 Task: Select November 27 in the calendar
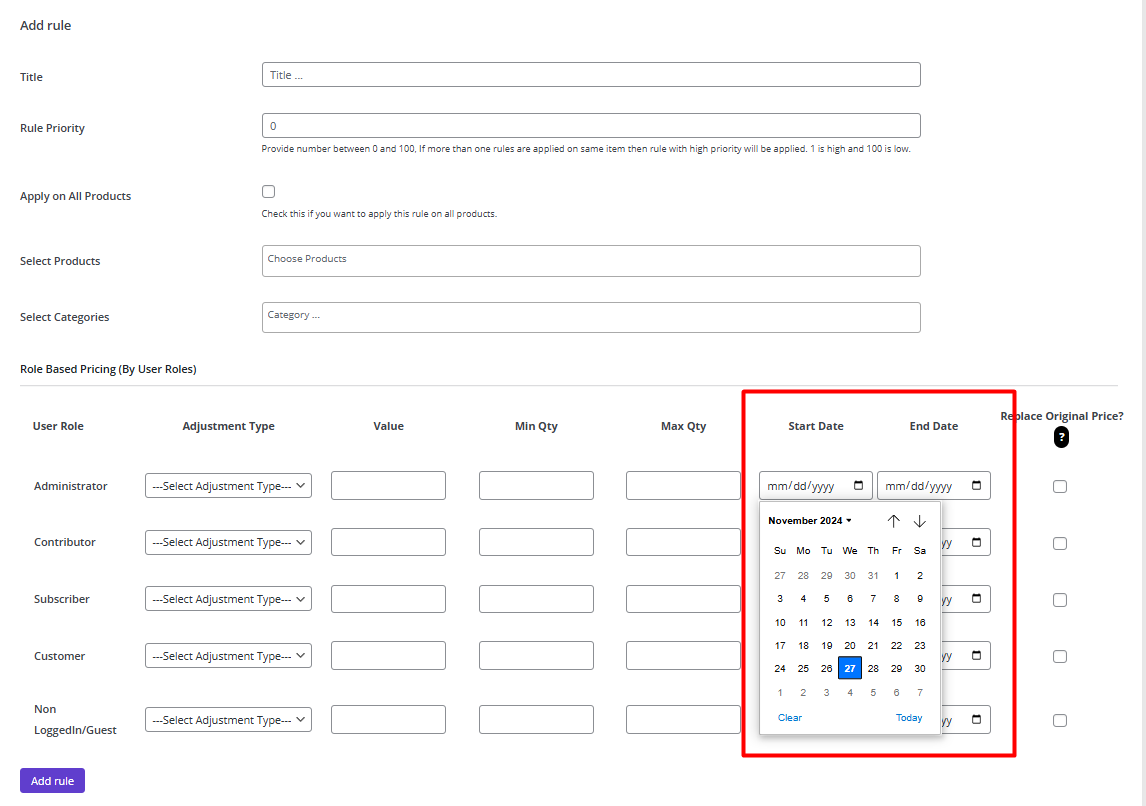[850, 668]
